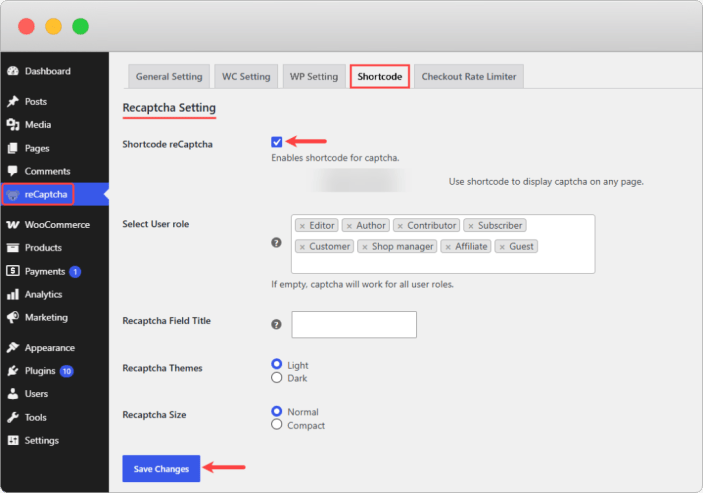703x493 pixels.
Task: Switch to the WC Setting tab
Action: click(246, 77)
